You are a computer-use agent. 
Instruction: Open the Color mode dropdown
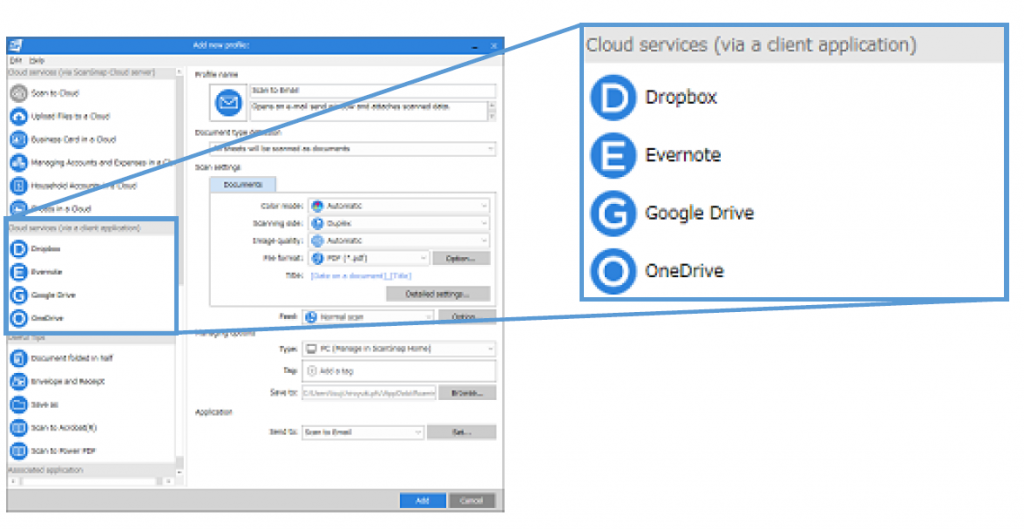point(399,206)
